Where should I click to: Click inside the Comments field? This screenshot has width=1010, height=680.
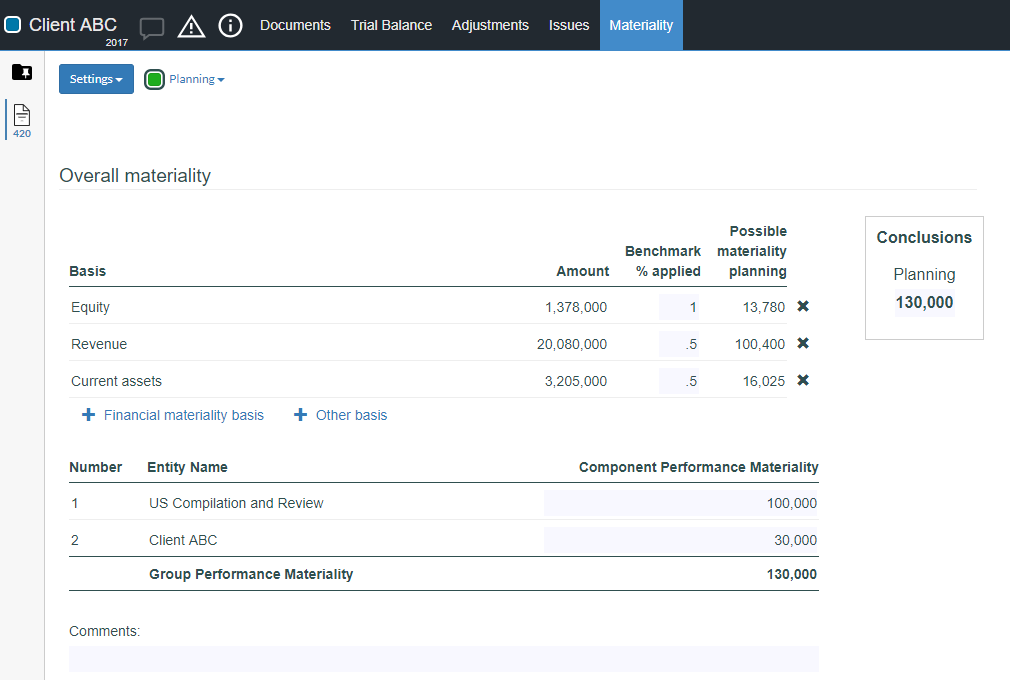(443, 659)
